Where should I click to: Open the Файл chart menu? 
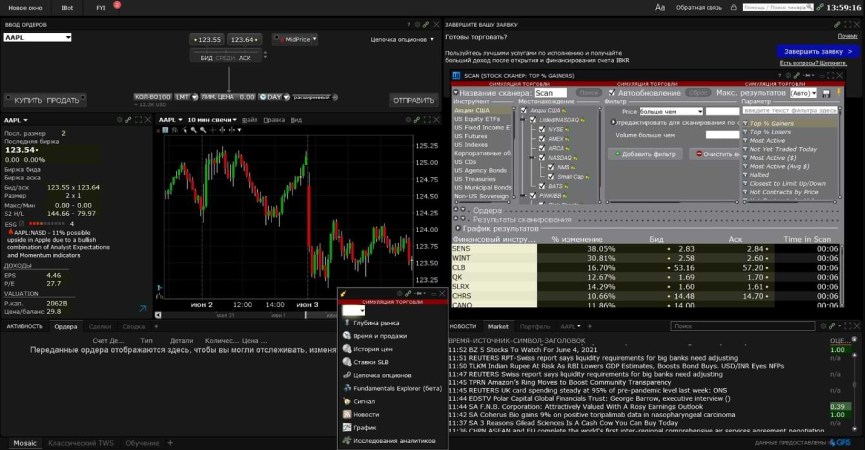coord(249,120)
